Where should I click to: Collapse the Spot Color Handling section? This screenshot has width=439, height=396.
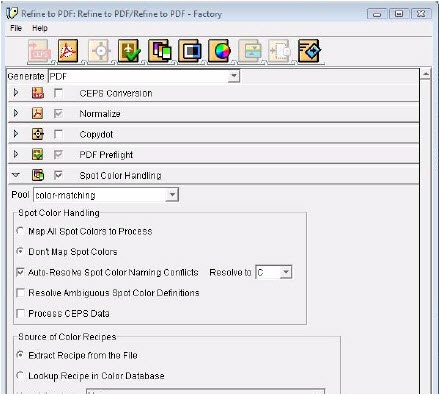click(16, 175)
